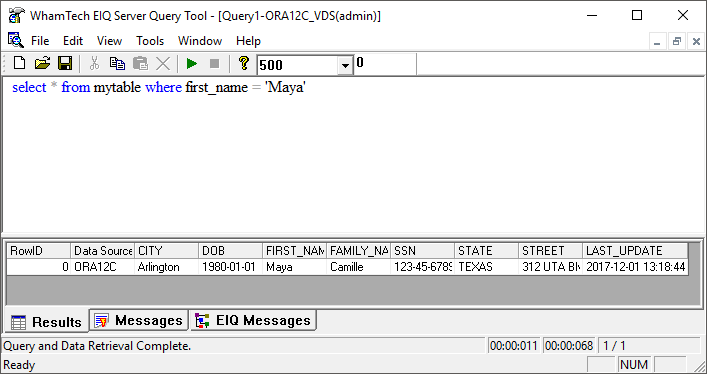Viewport: 707px width, 374px height.
Task: Click the STREET column header
Action: pos(551,251)
